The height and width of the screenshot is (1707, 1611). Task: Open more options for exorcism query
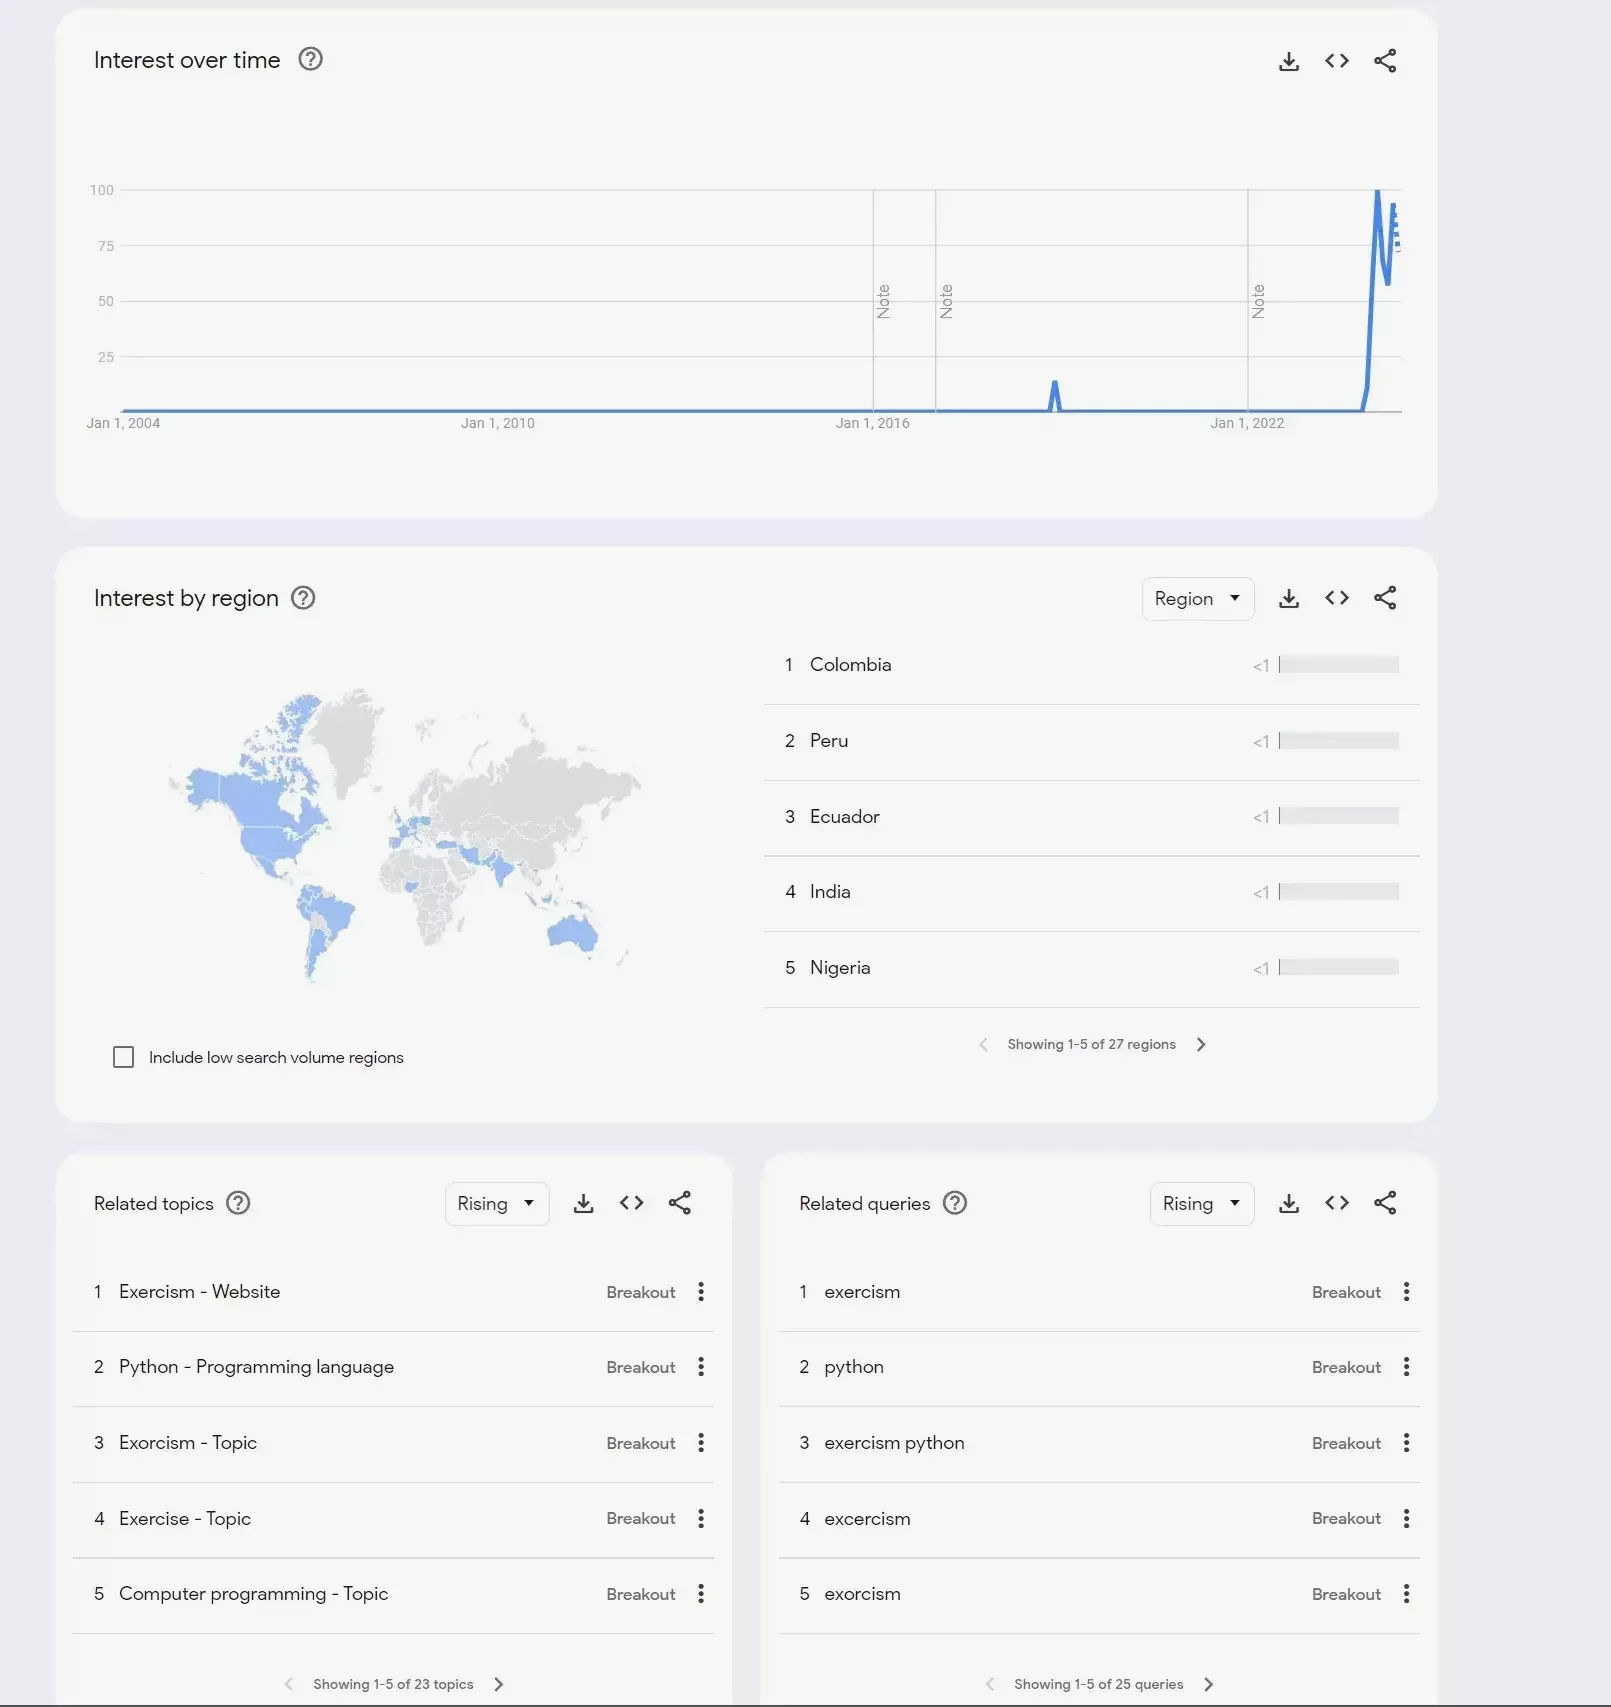(x=1407, y=1594)
